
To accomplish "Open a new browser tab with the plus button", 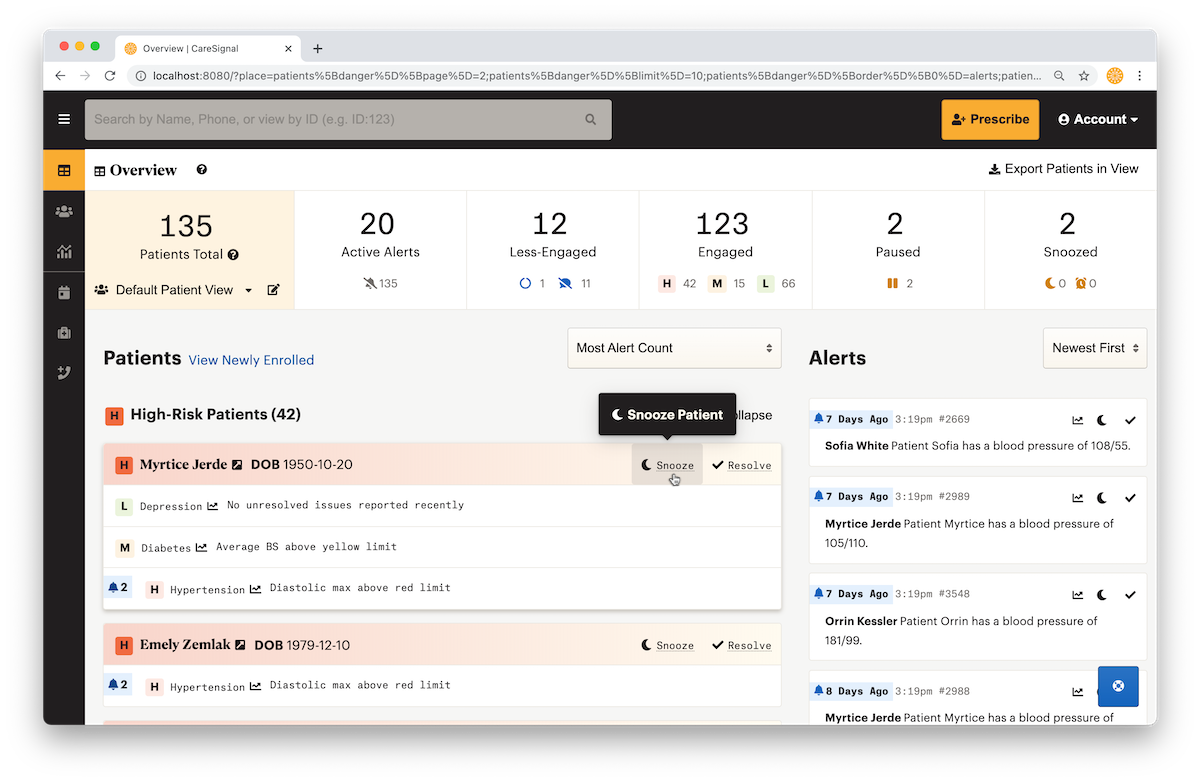I will point(318,48).
